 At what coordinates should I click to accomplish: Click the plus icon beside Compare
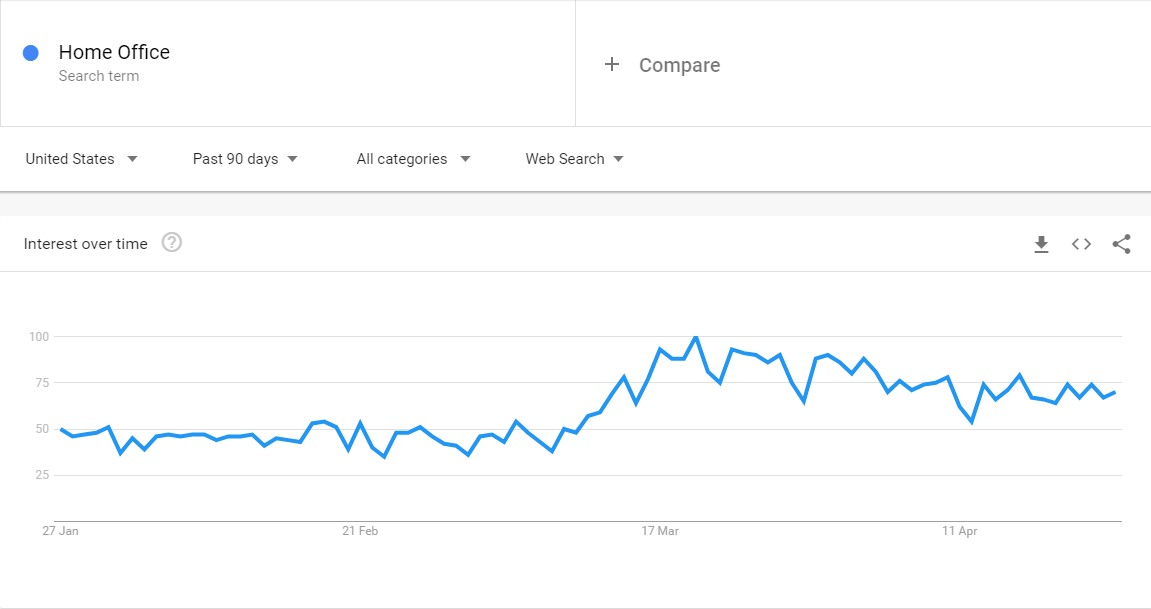[x=612, y=65]
